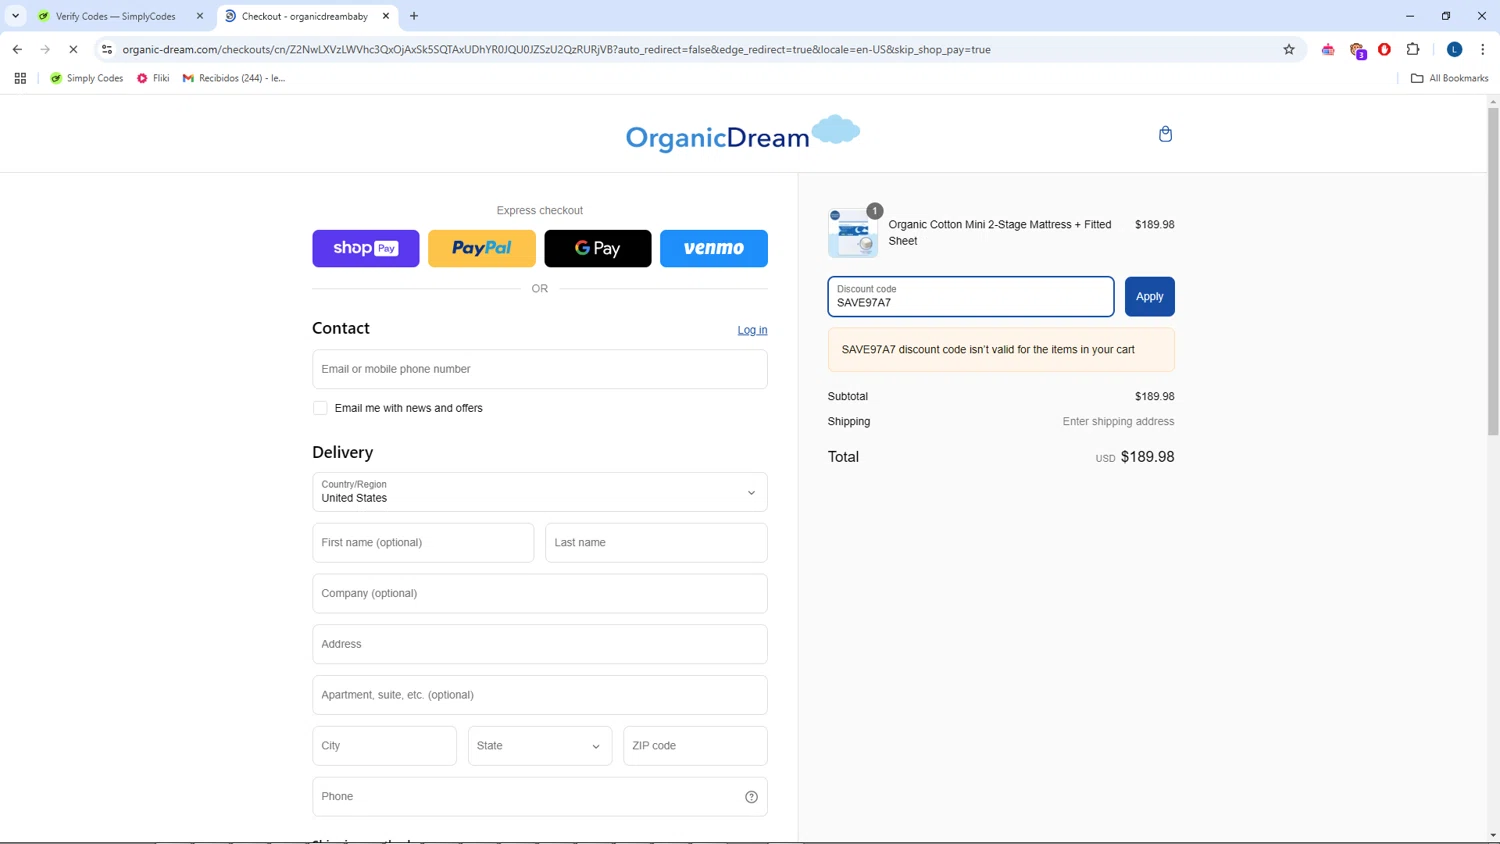The width and height of the screenshot is (1500, 844).
Task: Stop loading the page with X button
Action: [73, 49]
